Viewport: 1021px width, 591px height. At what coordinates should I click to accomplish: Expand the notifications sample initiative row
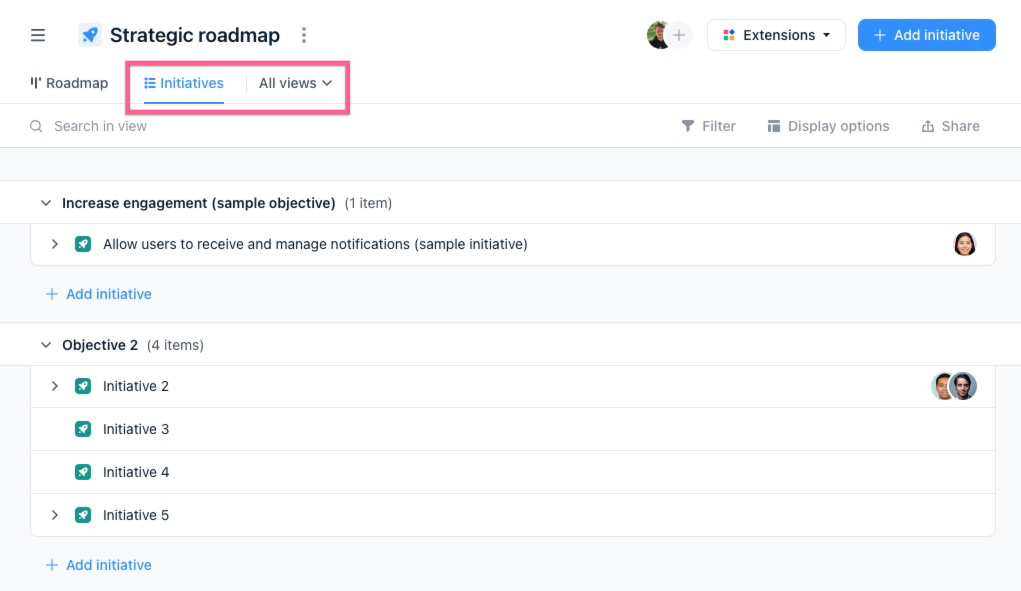point(55,244)
